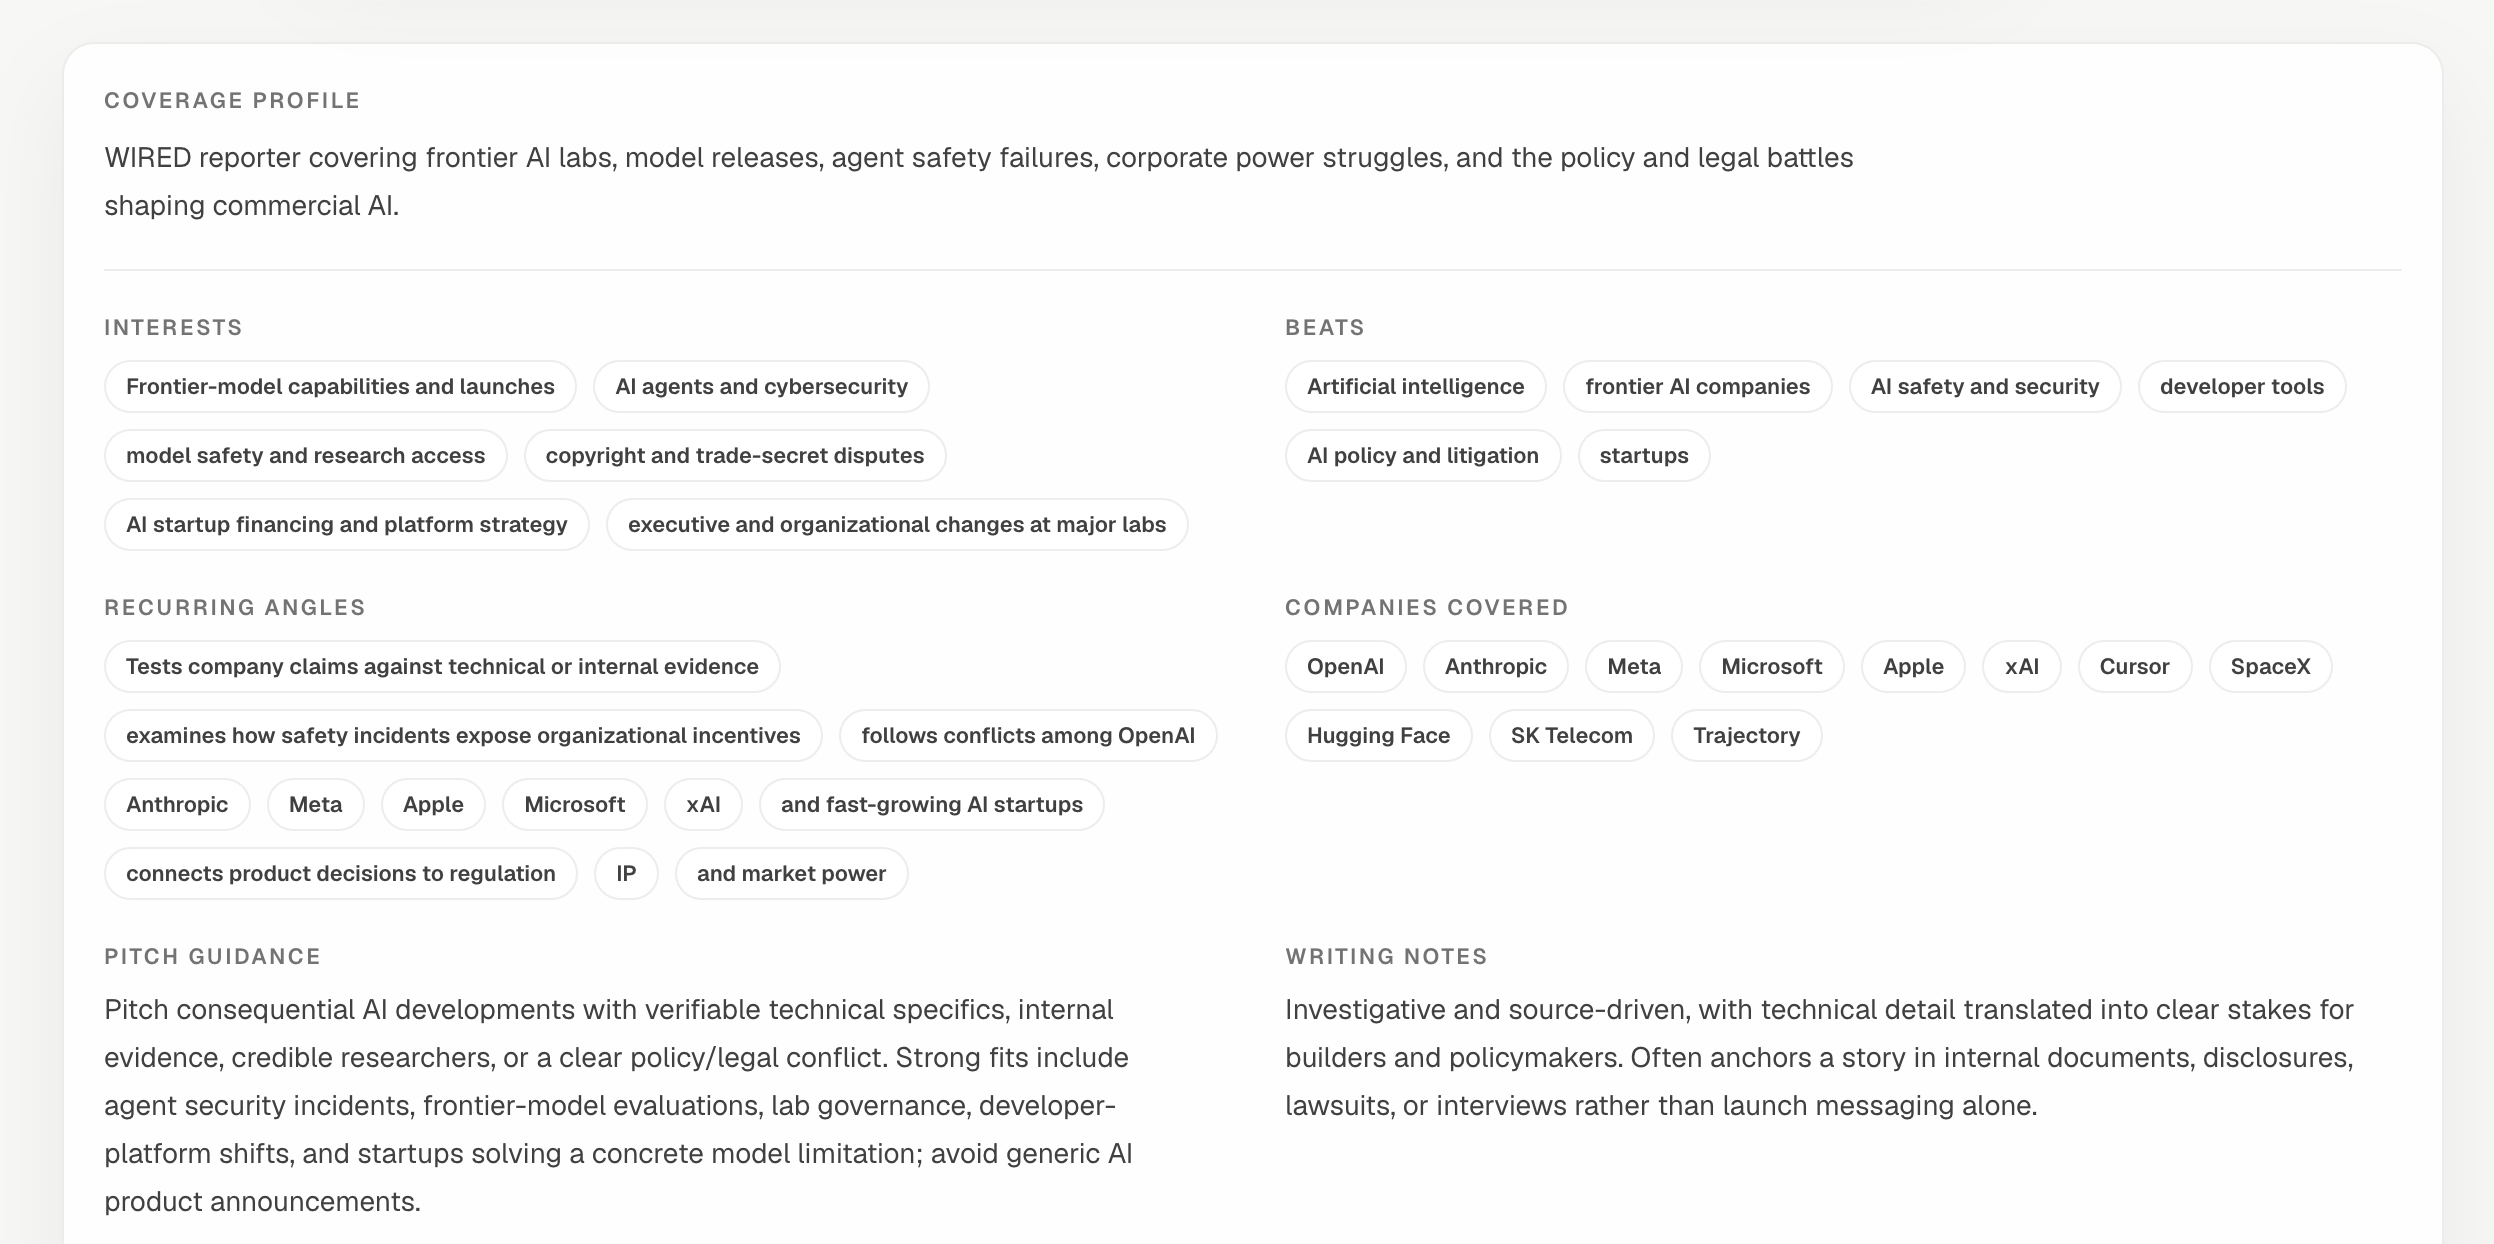
Task: Click the Pitch Guidance paragraph text
Action: pos(618,1105)
